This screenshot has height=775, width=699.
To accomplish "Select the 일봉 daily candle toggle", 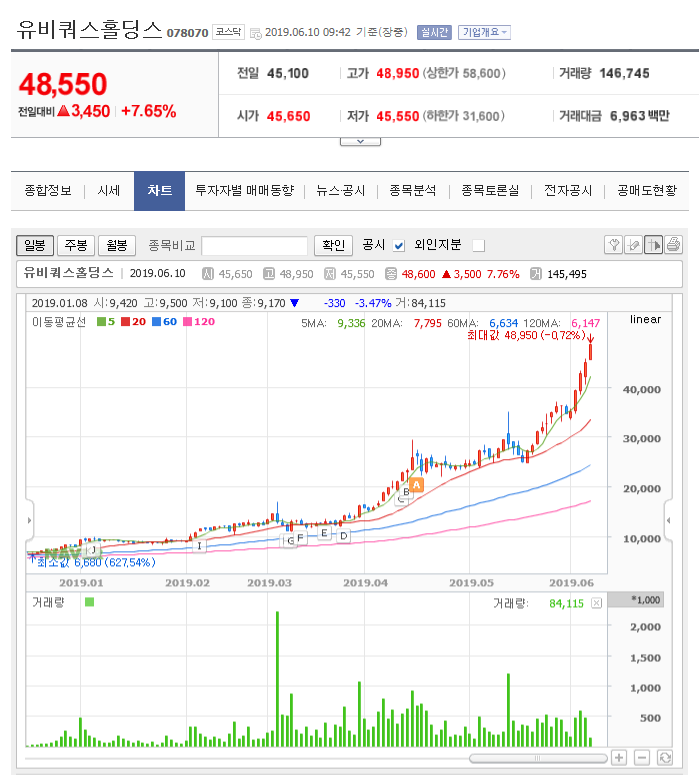I will click(35, 245).
